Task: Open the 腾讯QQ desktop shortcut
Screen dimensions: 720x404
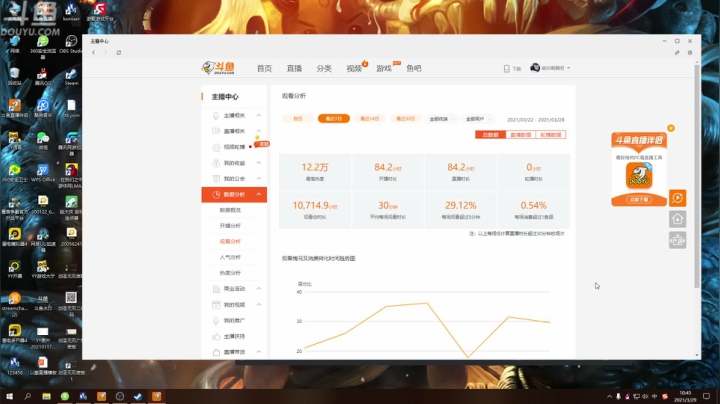Action: [x=43, y=77]
